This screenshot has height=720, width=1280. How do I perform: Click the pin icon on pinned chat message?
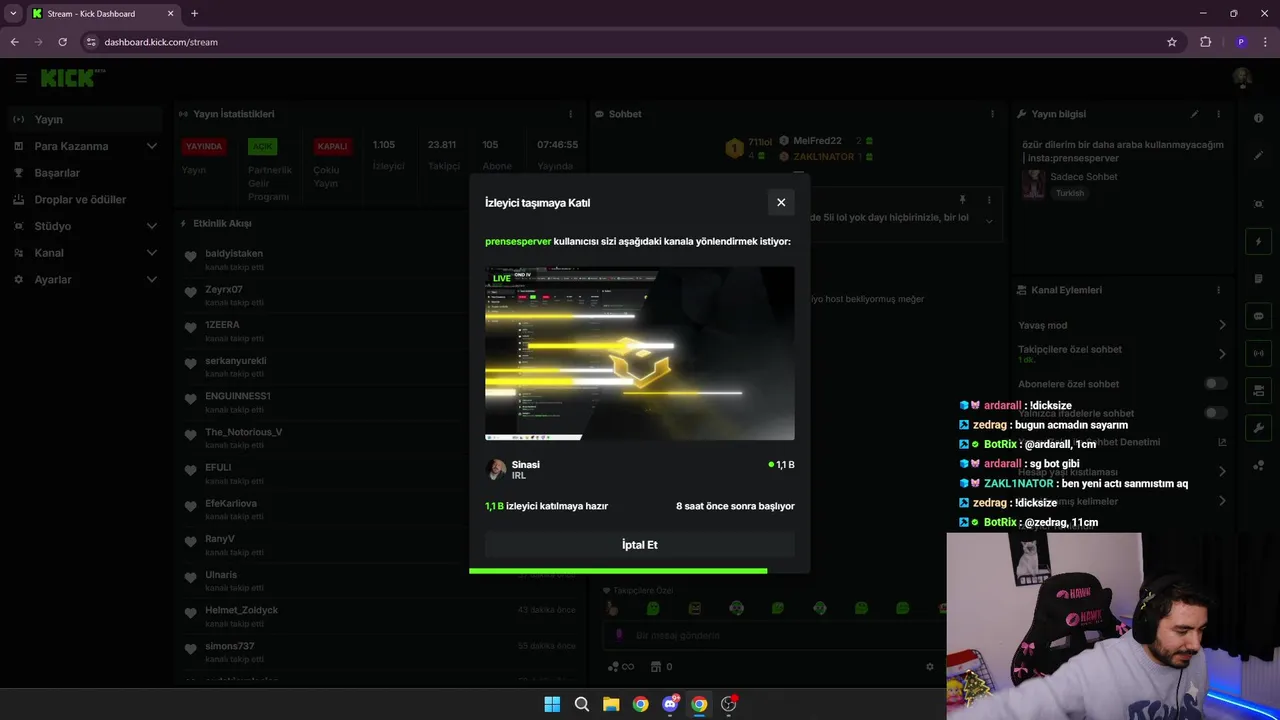pos(962,200)
